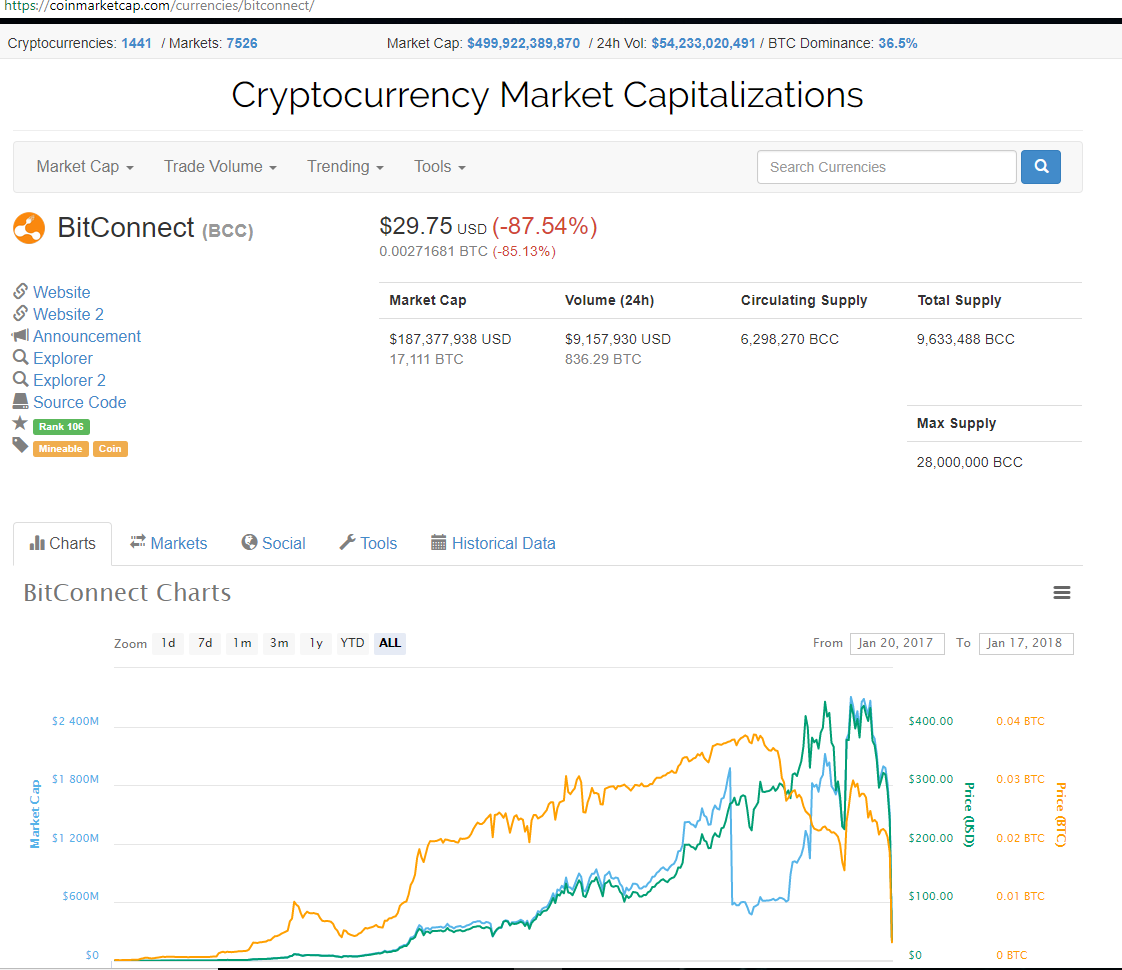Click the From date field Jan 20, 2017
This screenshot has height=970, width=1122.
pos(897,643)
